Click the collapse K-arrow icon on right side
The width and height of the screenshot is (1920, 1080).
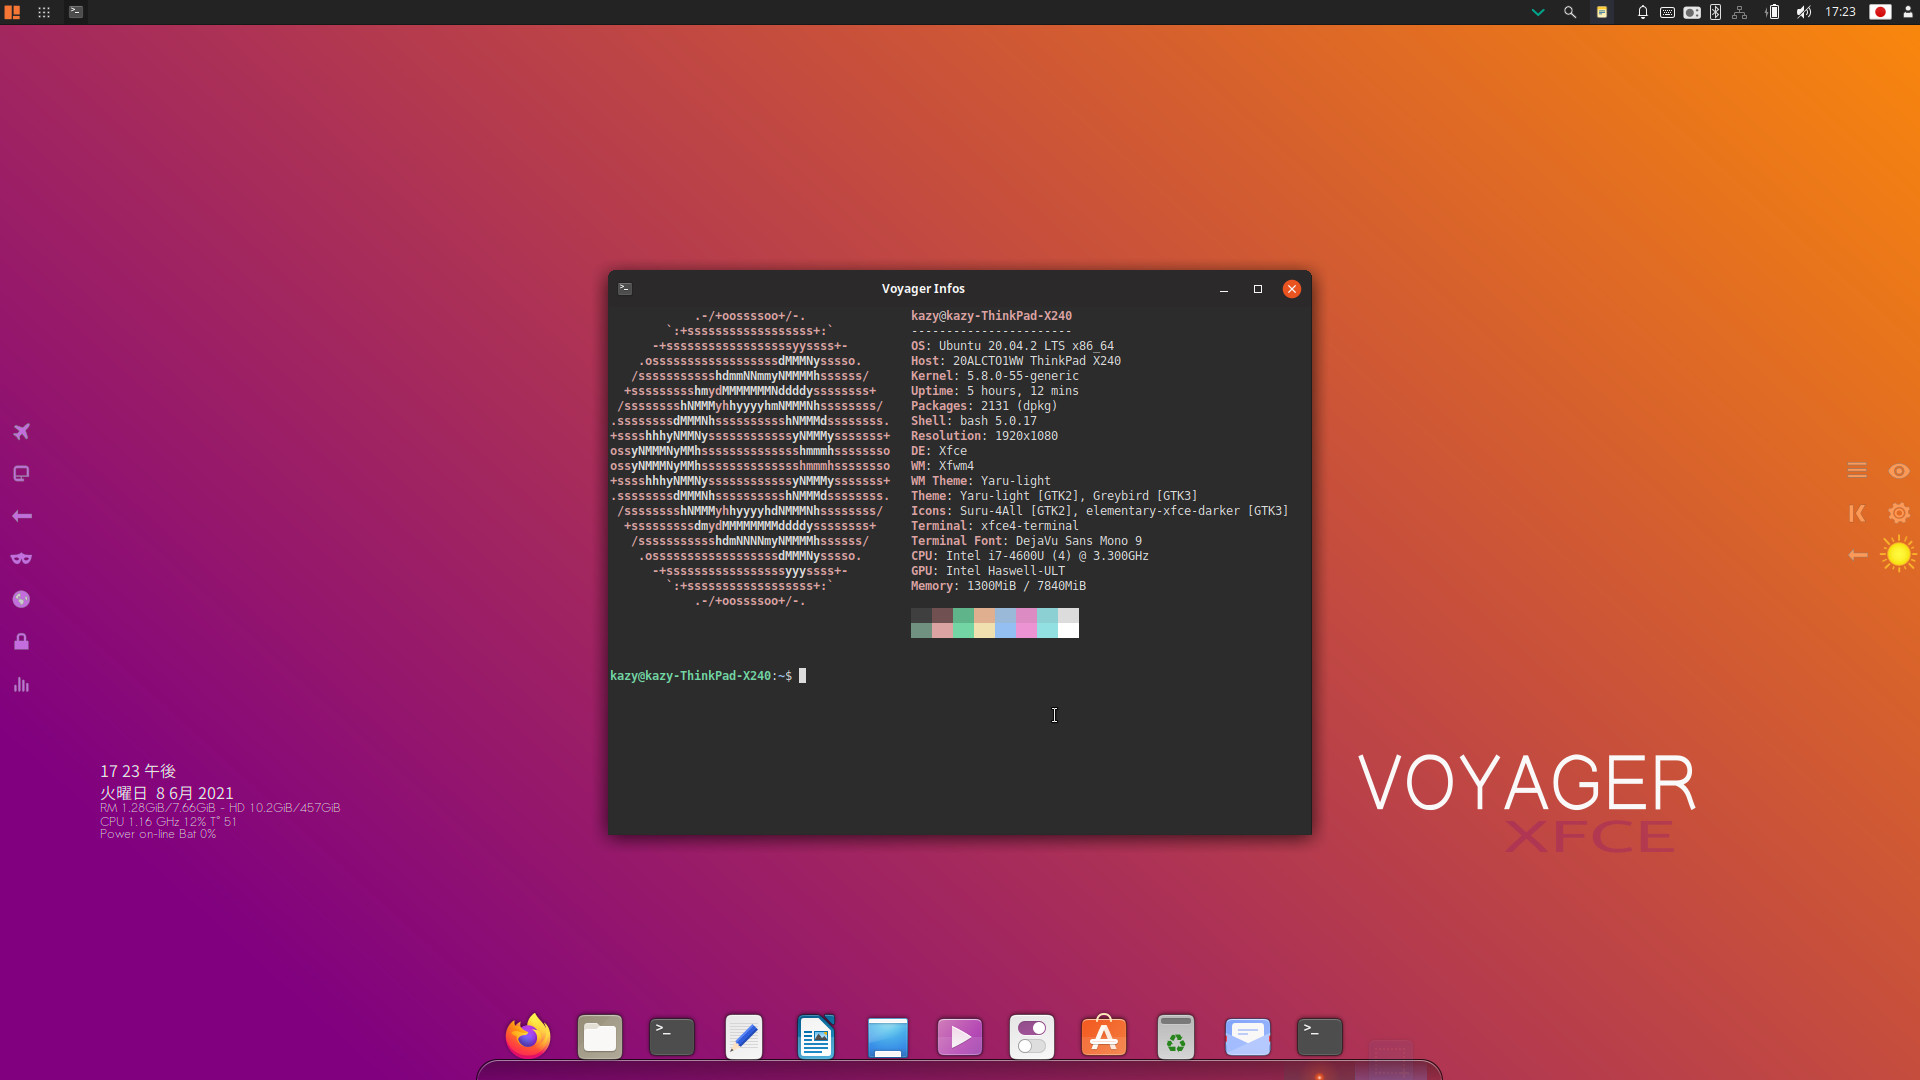click(x=1857, y=513)
